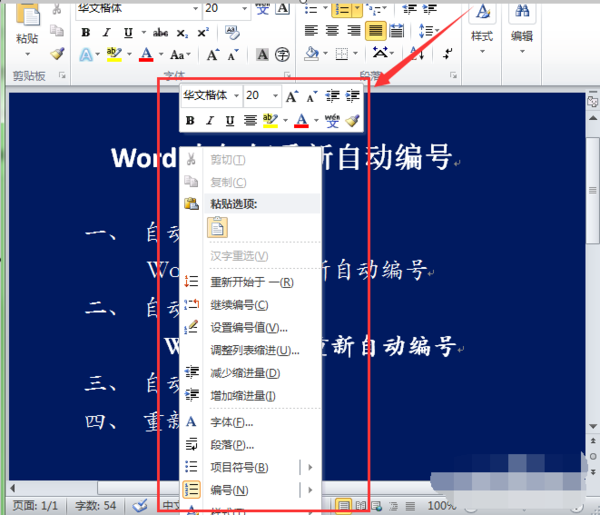
Task: Open the Font dialog launcher in the ribbon
Action: [x=288, y=75]
